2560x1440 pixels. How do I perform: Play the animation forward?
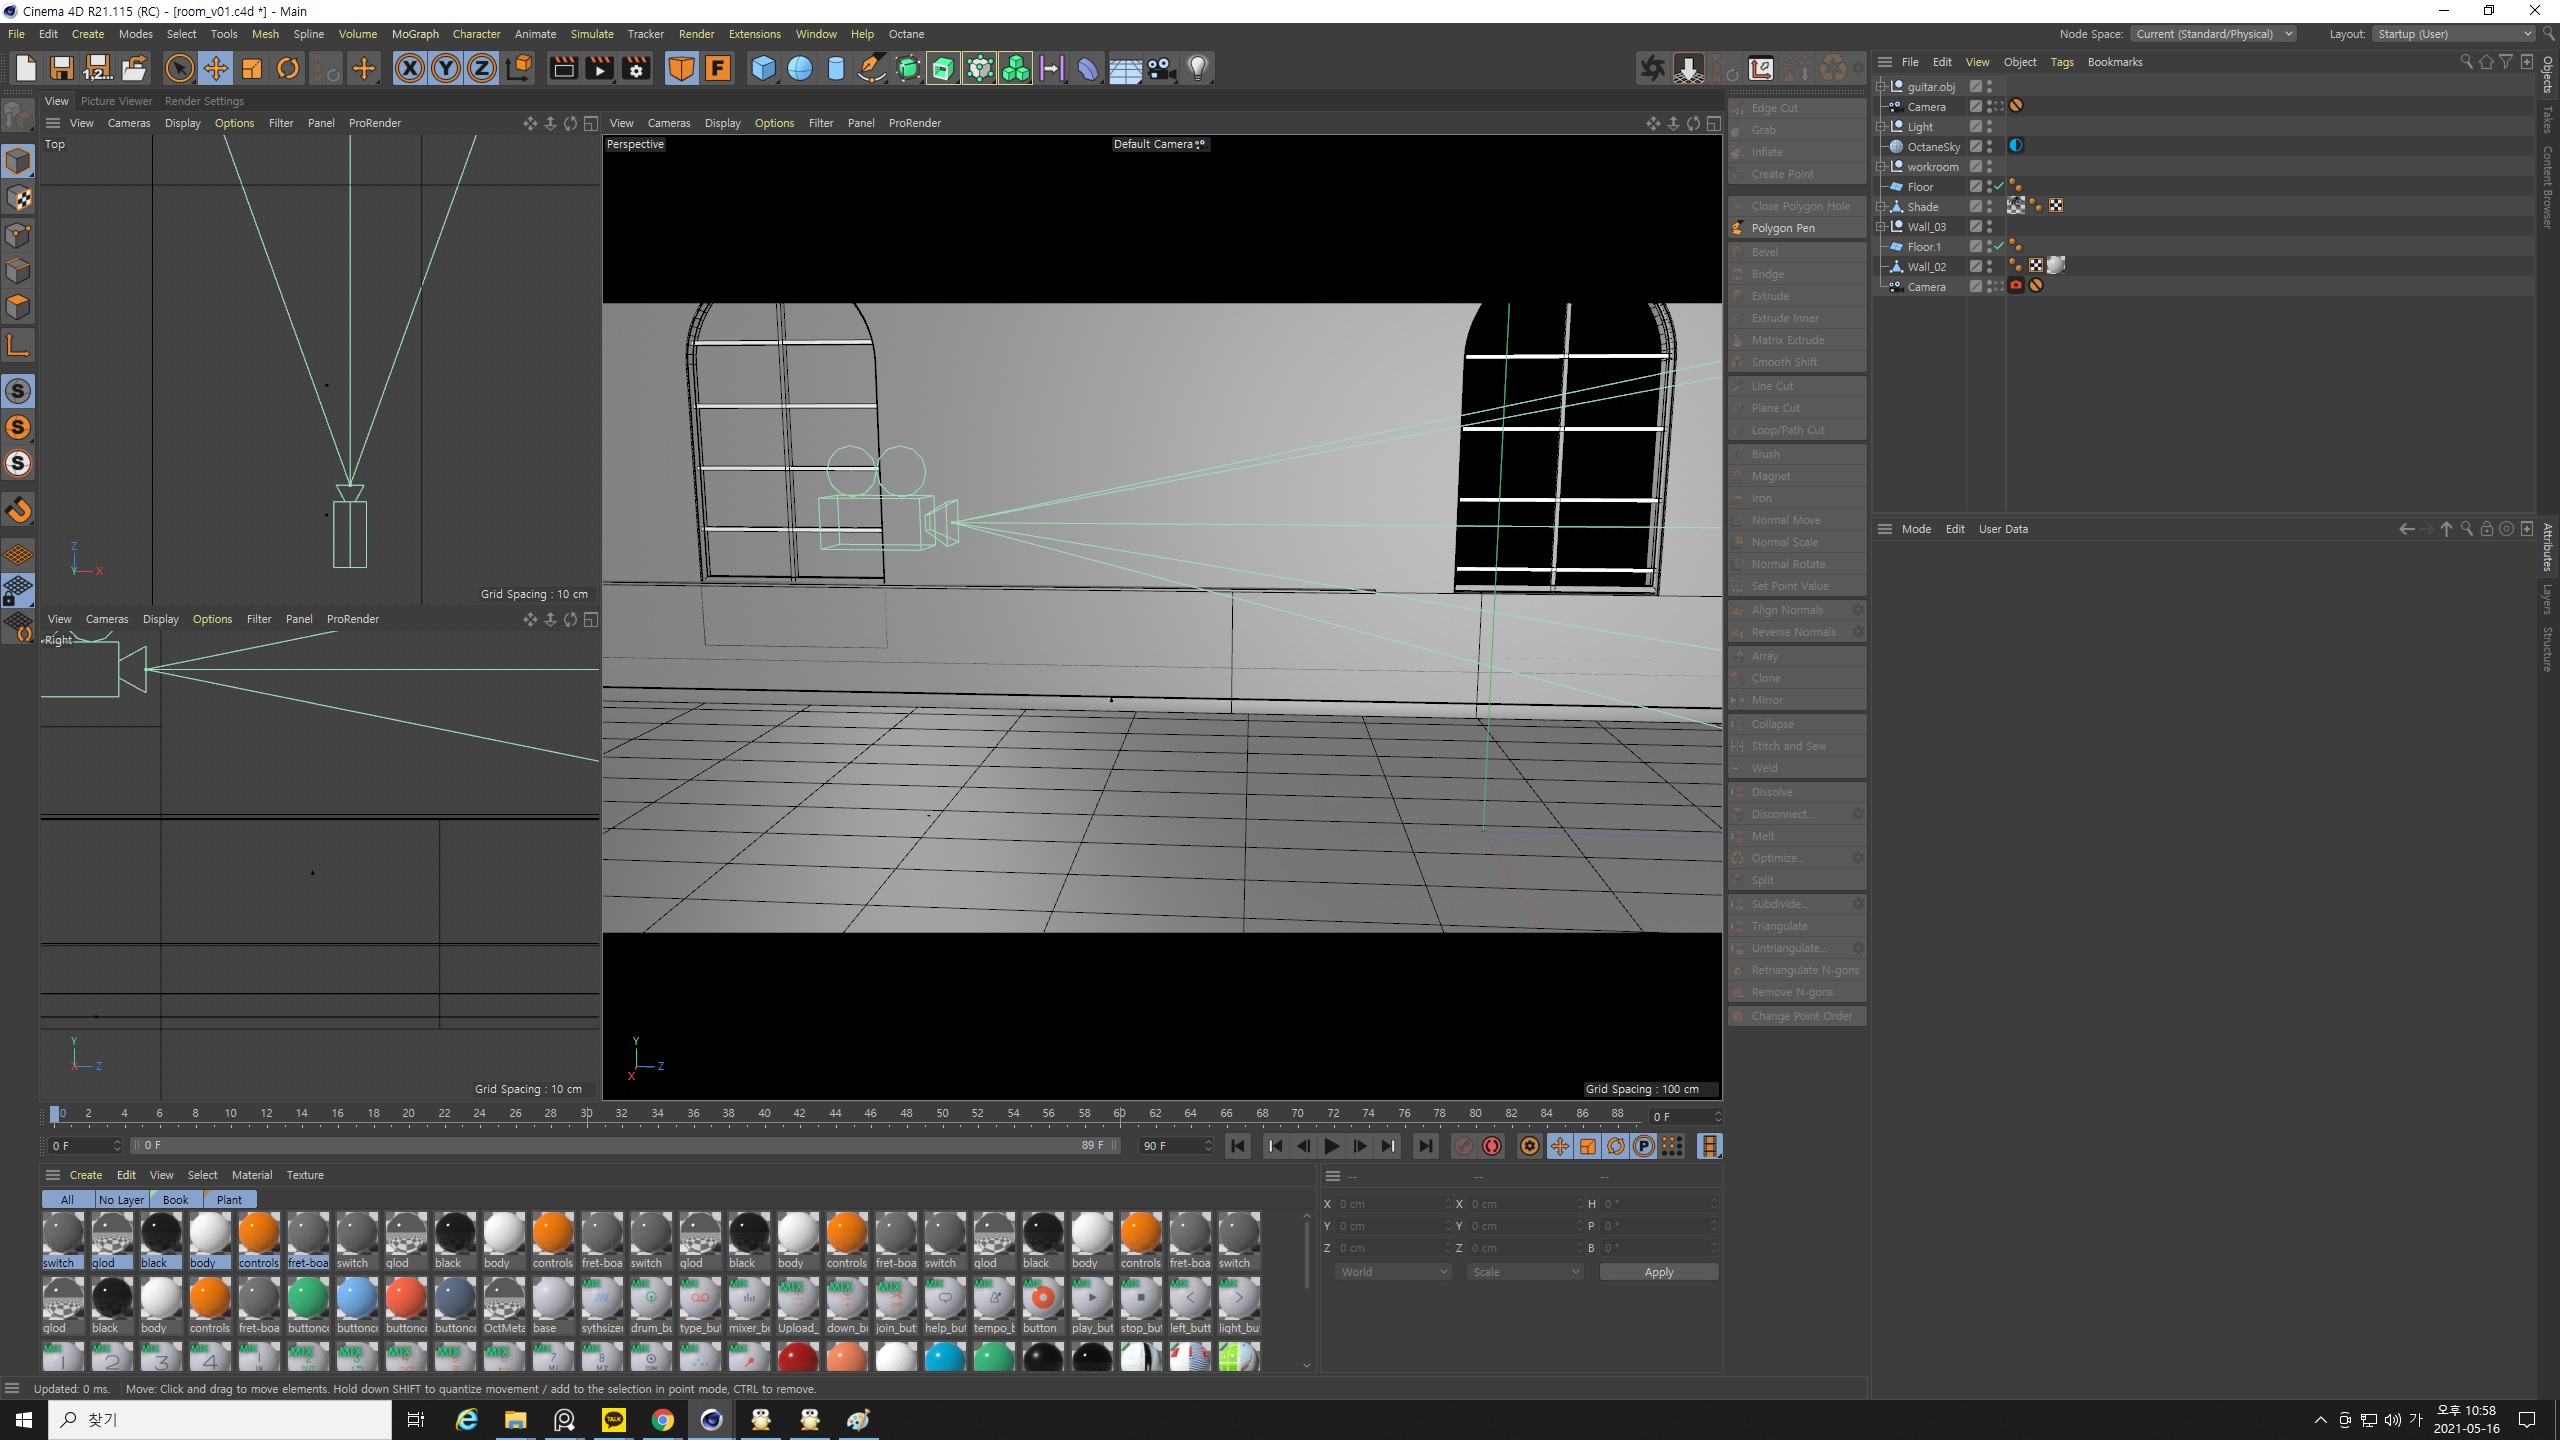pos(1331,1146)
